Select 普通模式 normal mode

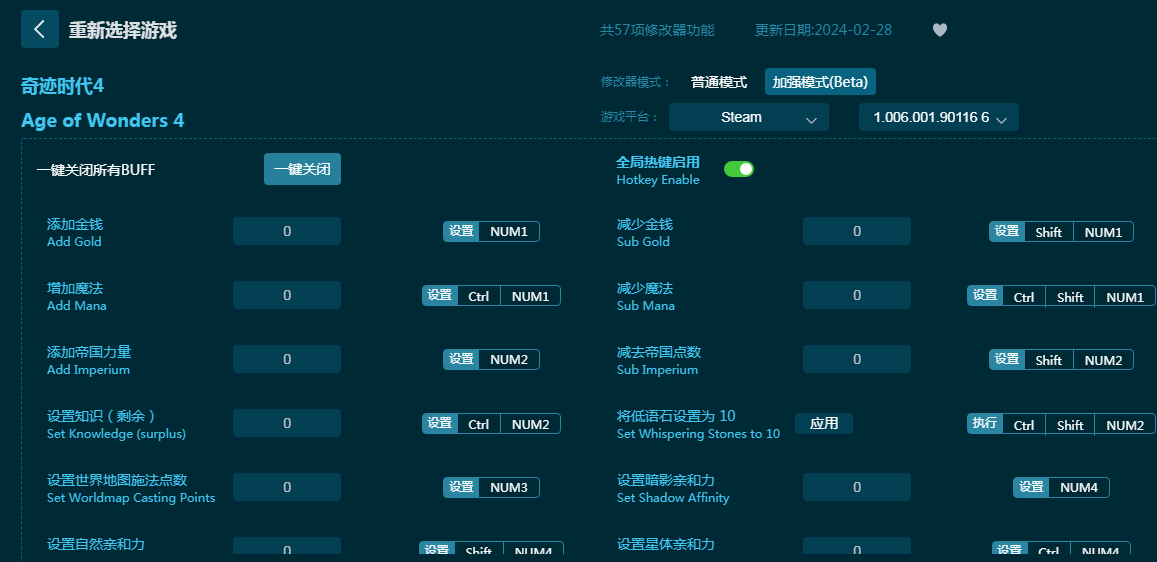click(719, 82)
